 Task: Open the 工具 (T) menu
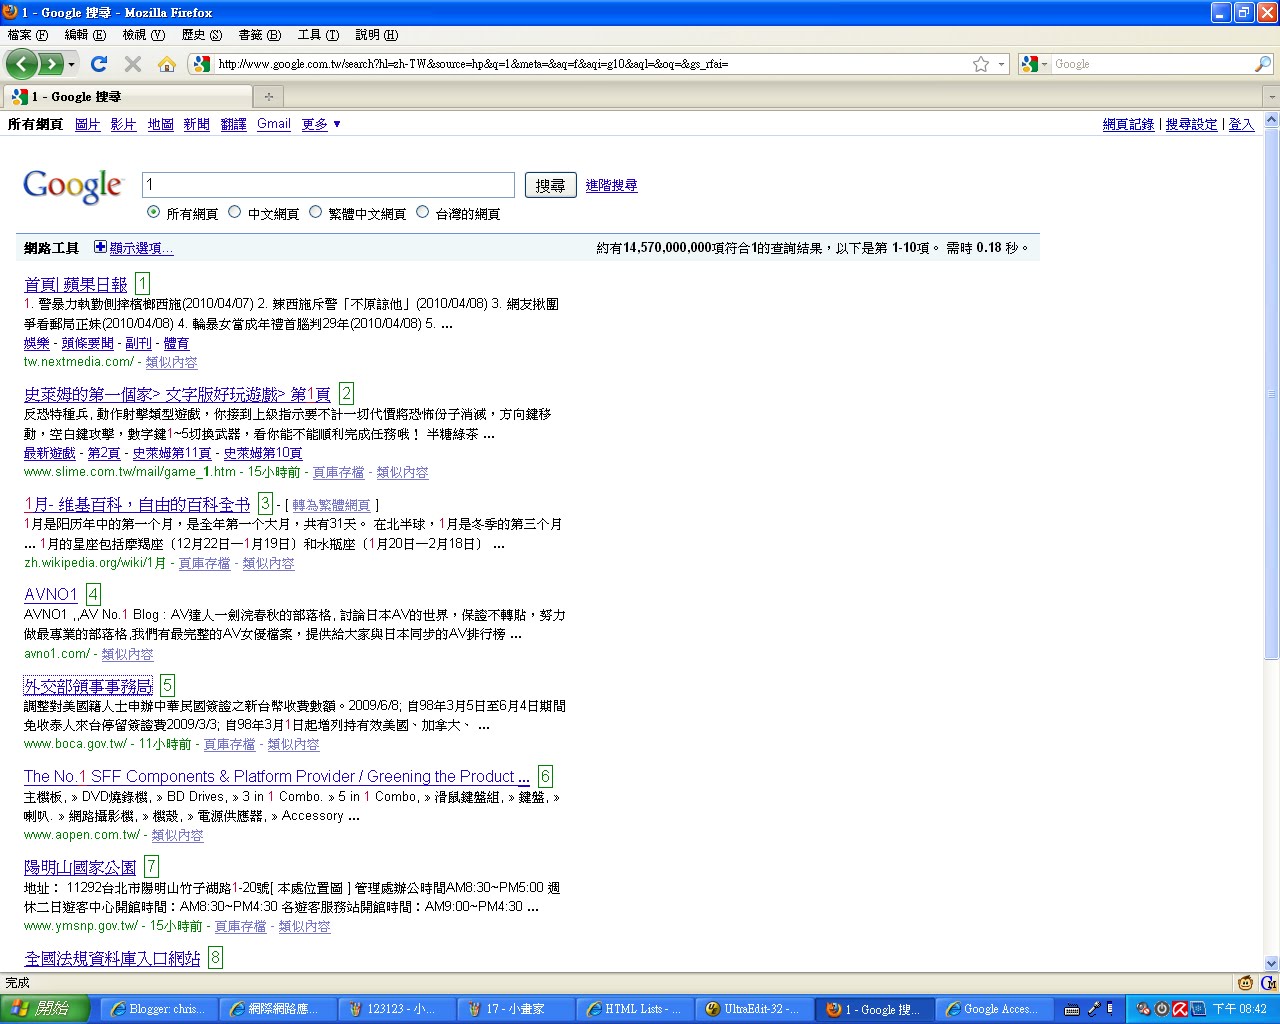tap(318, 35)
